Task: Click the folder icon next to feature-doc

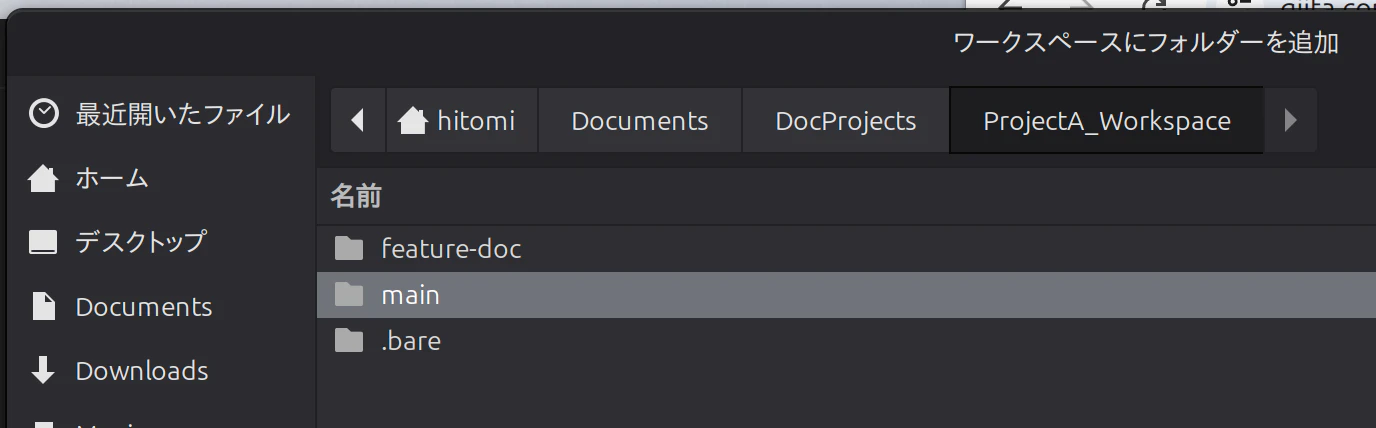Action: tap(348, 248)
